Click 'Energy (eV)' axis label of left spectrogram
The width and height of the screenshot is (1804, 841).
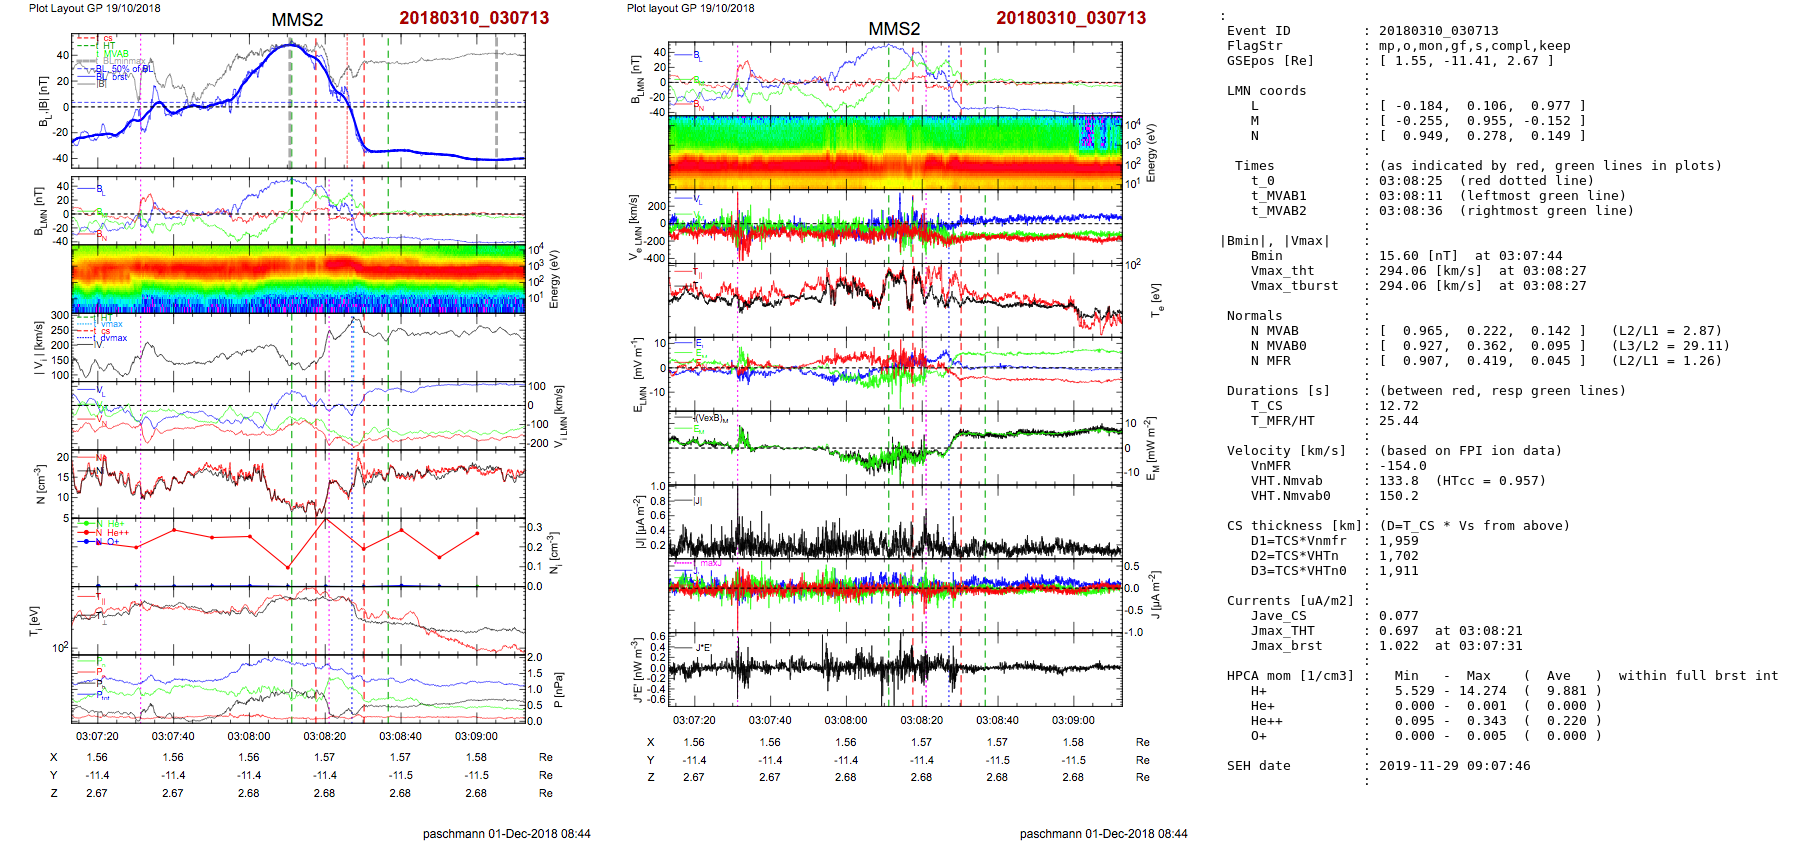[x=555, y=279]
